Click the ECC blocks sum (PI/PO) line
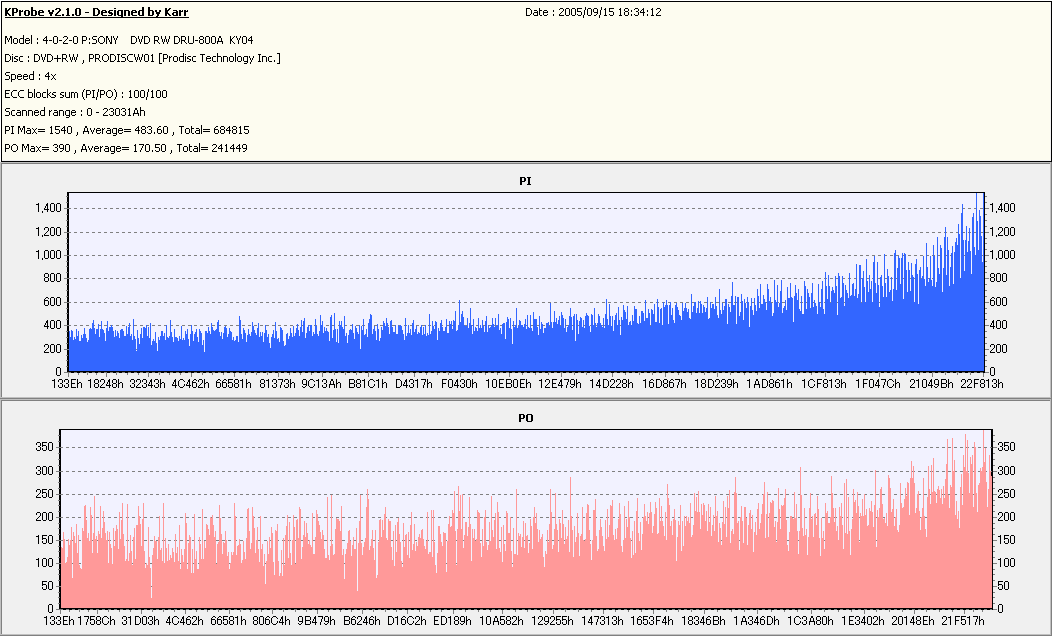 click(x=86, y=94)
